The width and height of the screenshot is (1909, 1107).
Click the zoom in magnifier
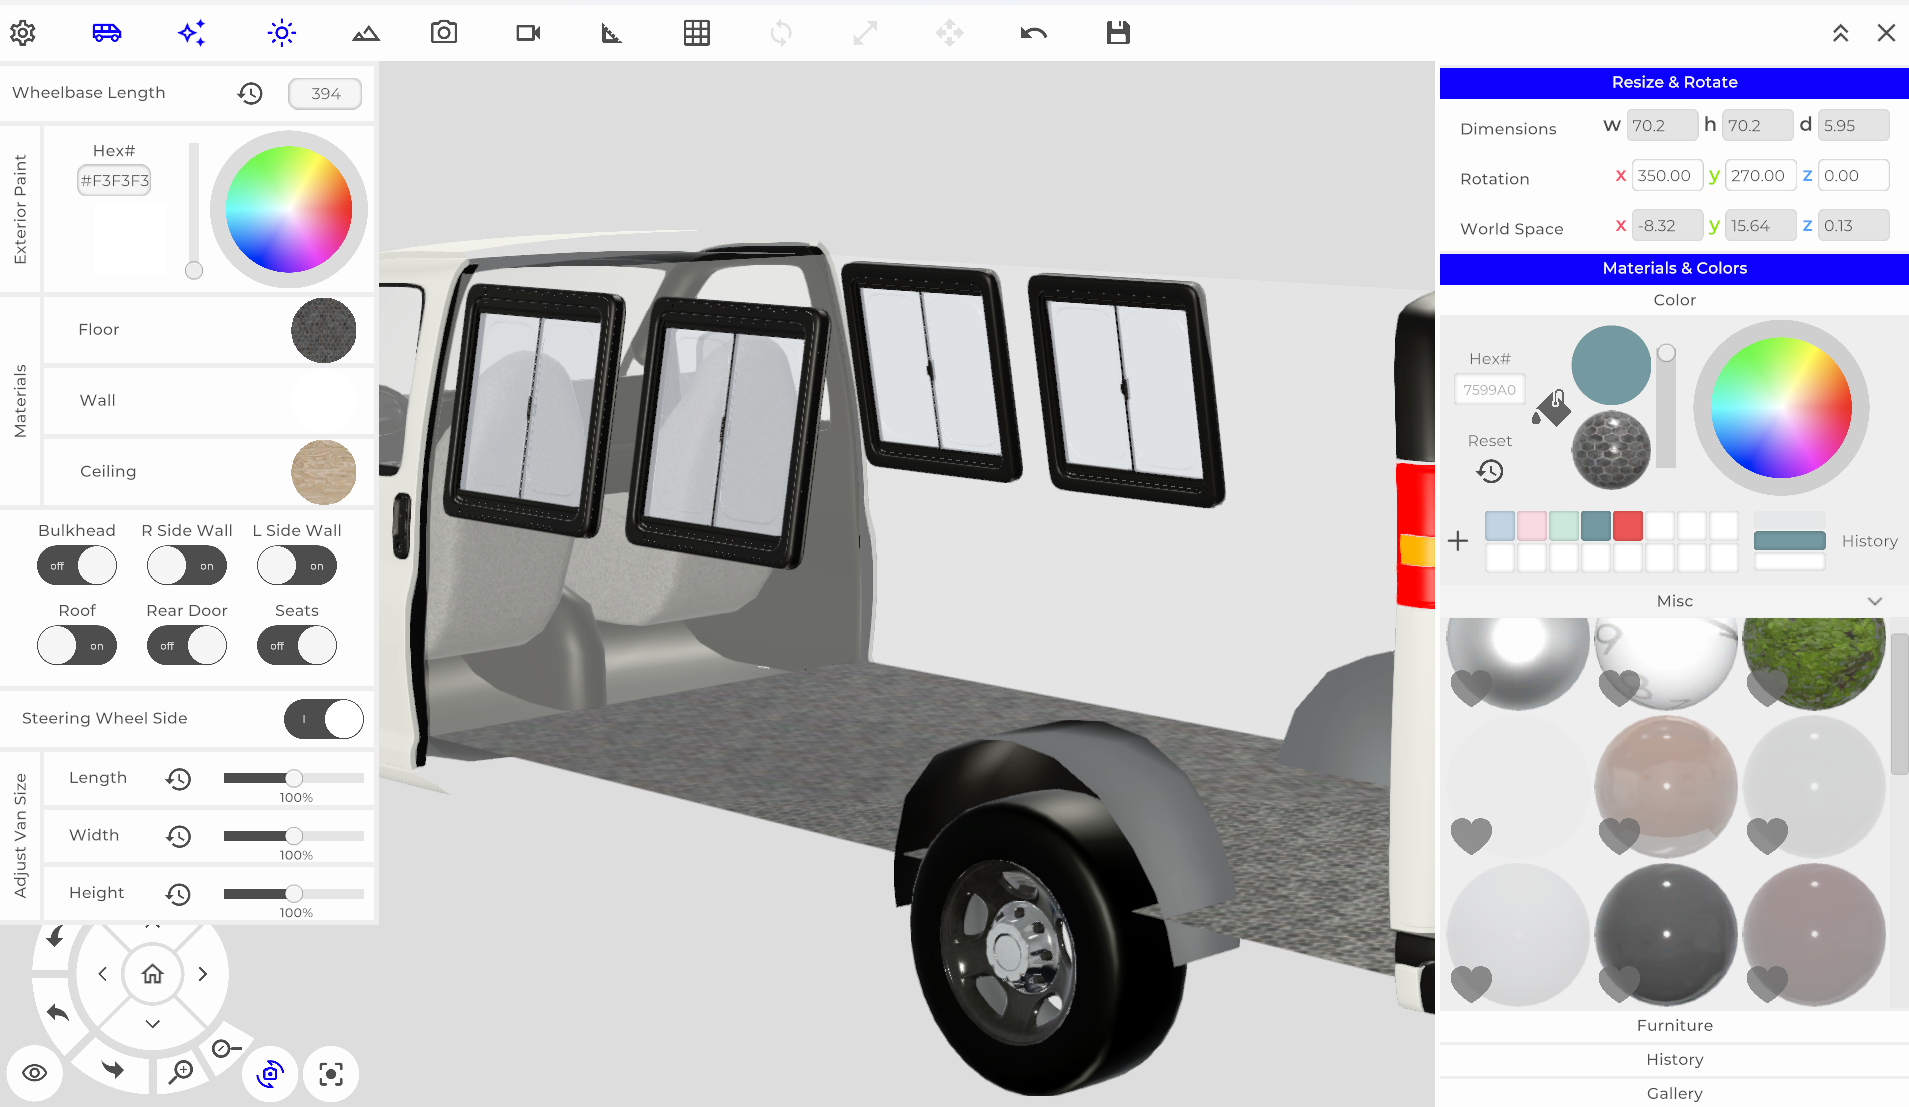[x=181, y=1072]
